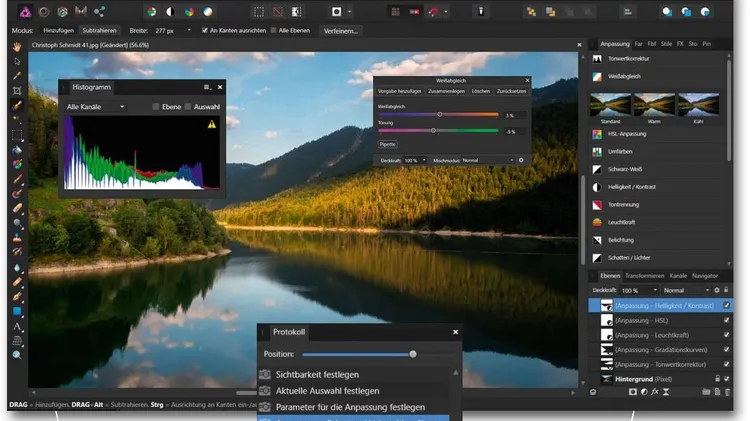Hide the Hintergrund pixel layer

point(727,379)
